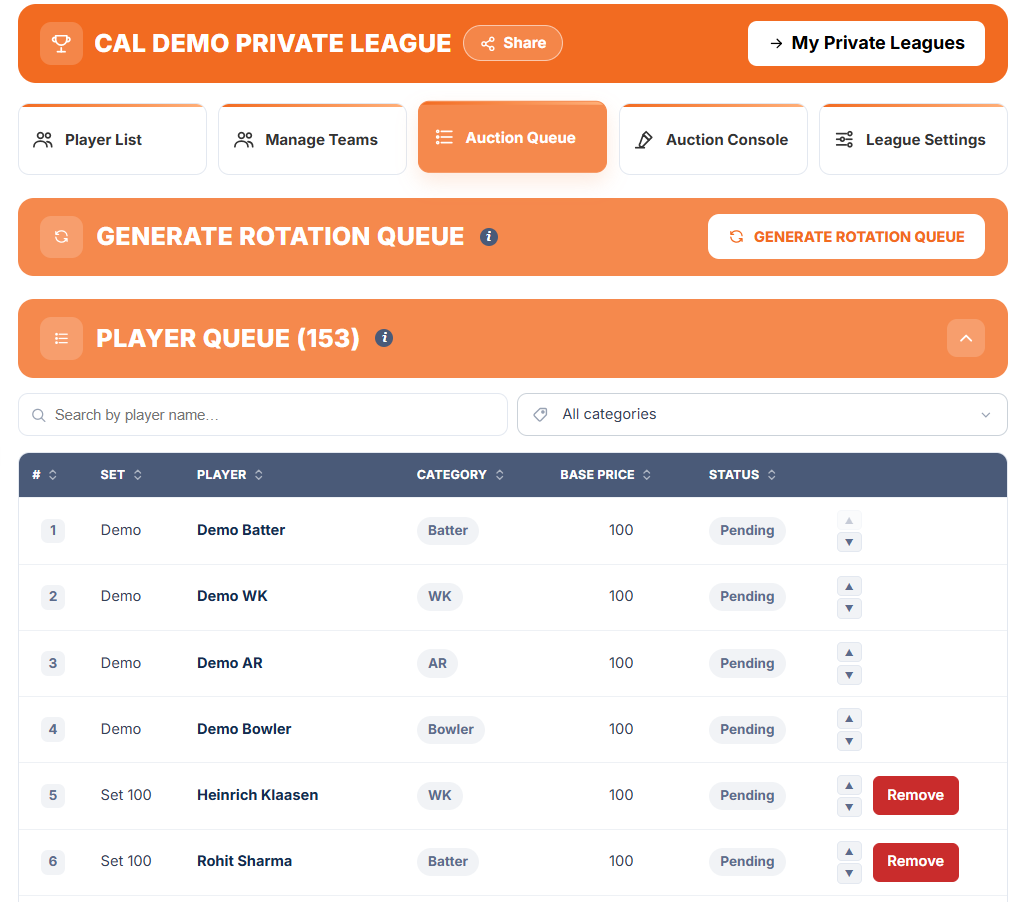The height and width of the screenshot is (902, 1012).
Task: Click the Rohit Sharma player name
Action: (x=244, y=861)
